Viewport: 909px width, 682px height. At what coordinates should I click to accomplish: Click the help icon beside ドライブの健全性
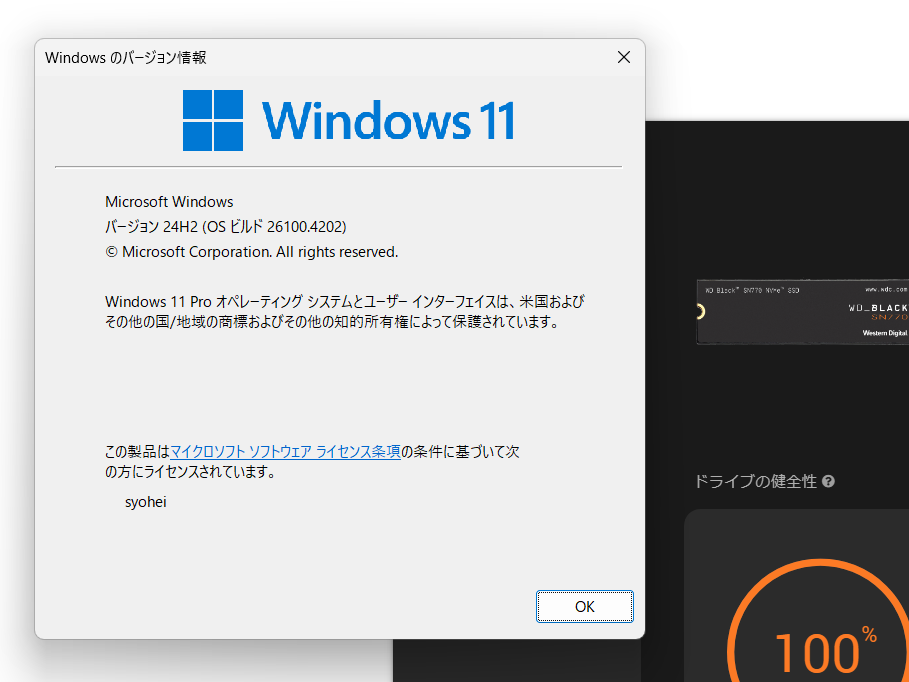pyautogui.click(x=828, y=481)
